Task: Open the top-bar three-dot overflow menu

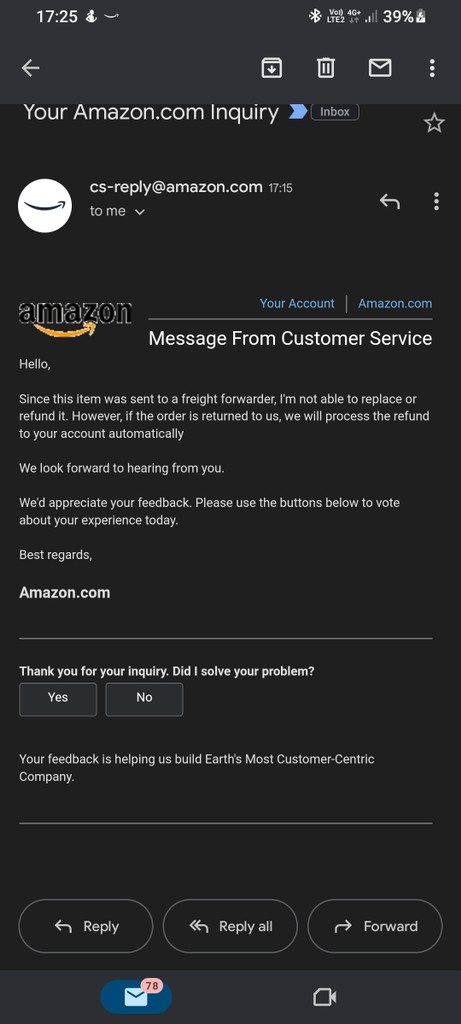Action: 432,68
